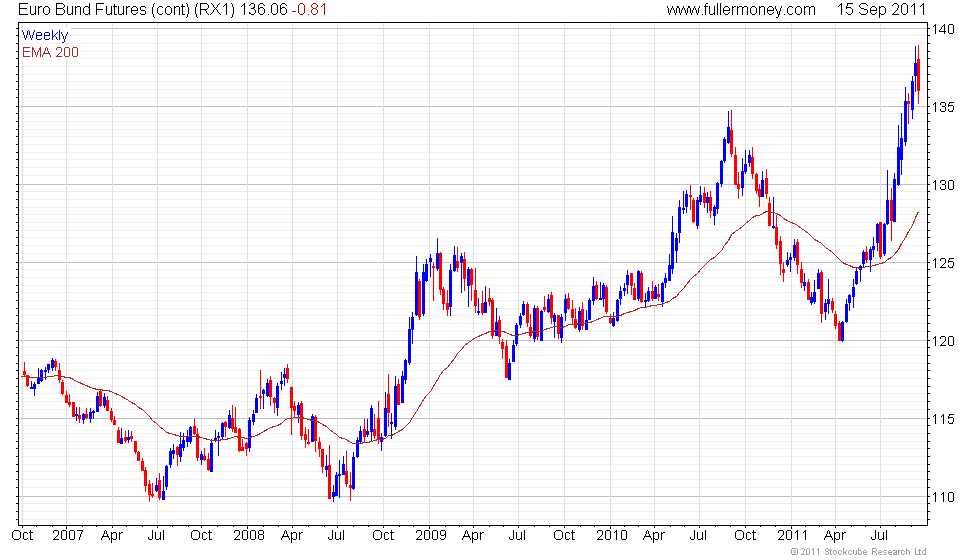This screenshot has width=980, height=560.
Task: Select the EMA 200 legend label
Action: point(50,52)
